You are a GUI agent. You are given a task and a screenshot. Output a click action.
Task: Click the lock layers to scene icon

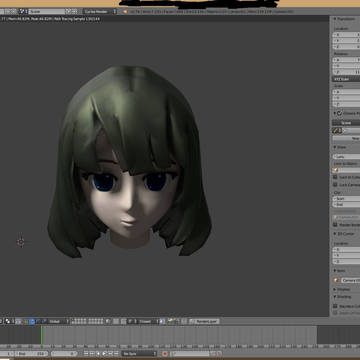(107, 321)
